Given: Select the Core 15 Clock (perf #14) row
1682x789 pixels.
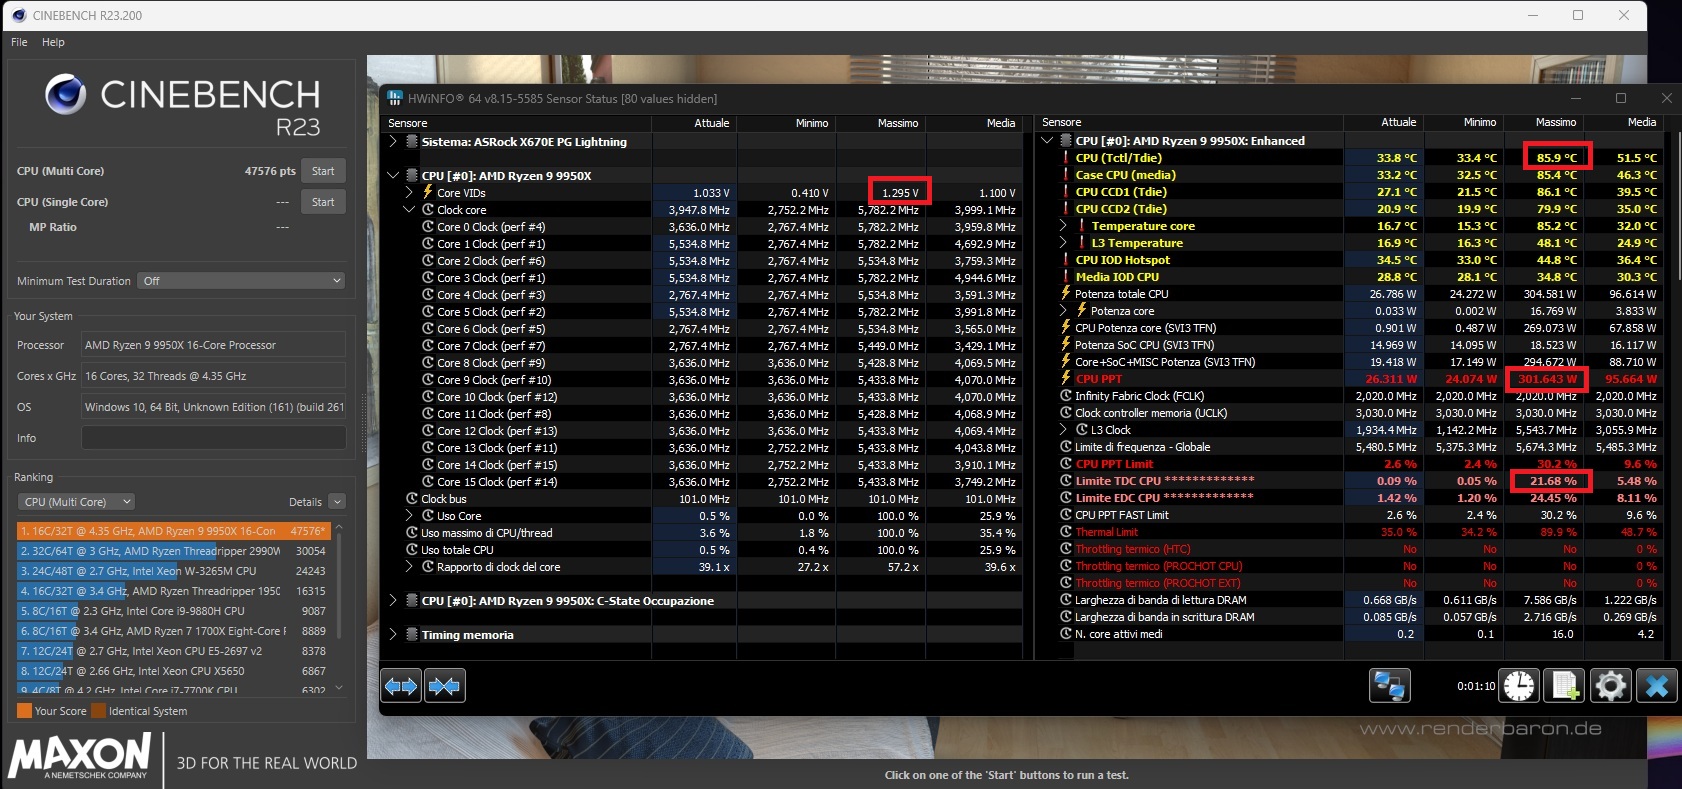Looking at the screenshot, I should coord(702,481).
